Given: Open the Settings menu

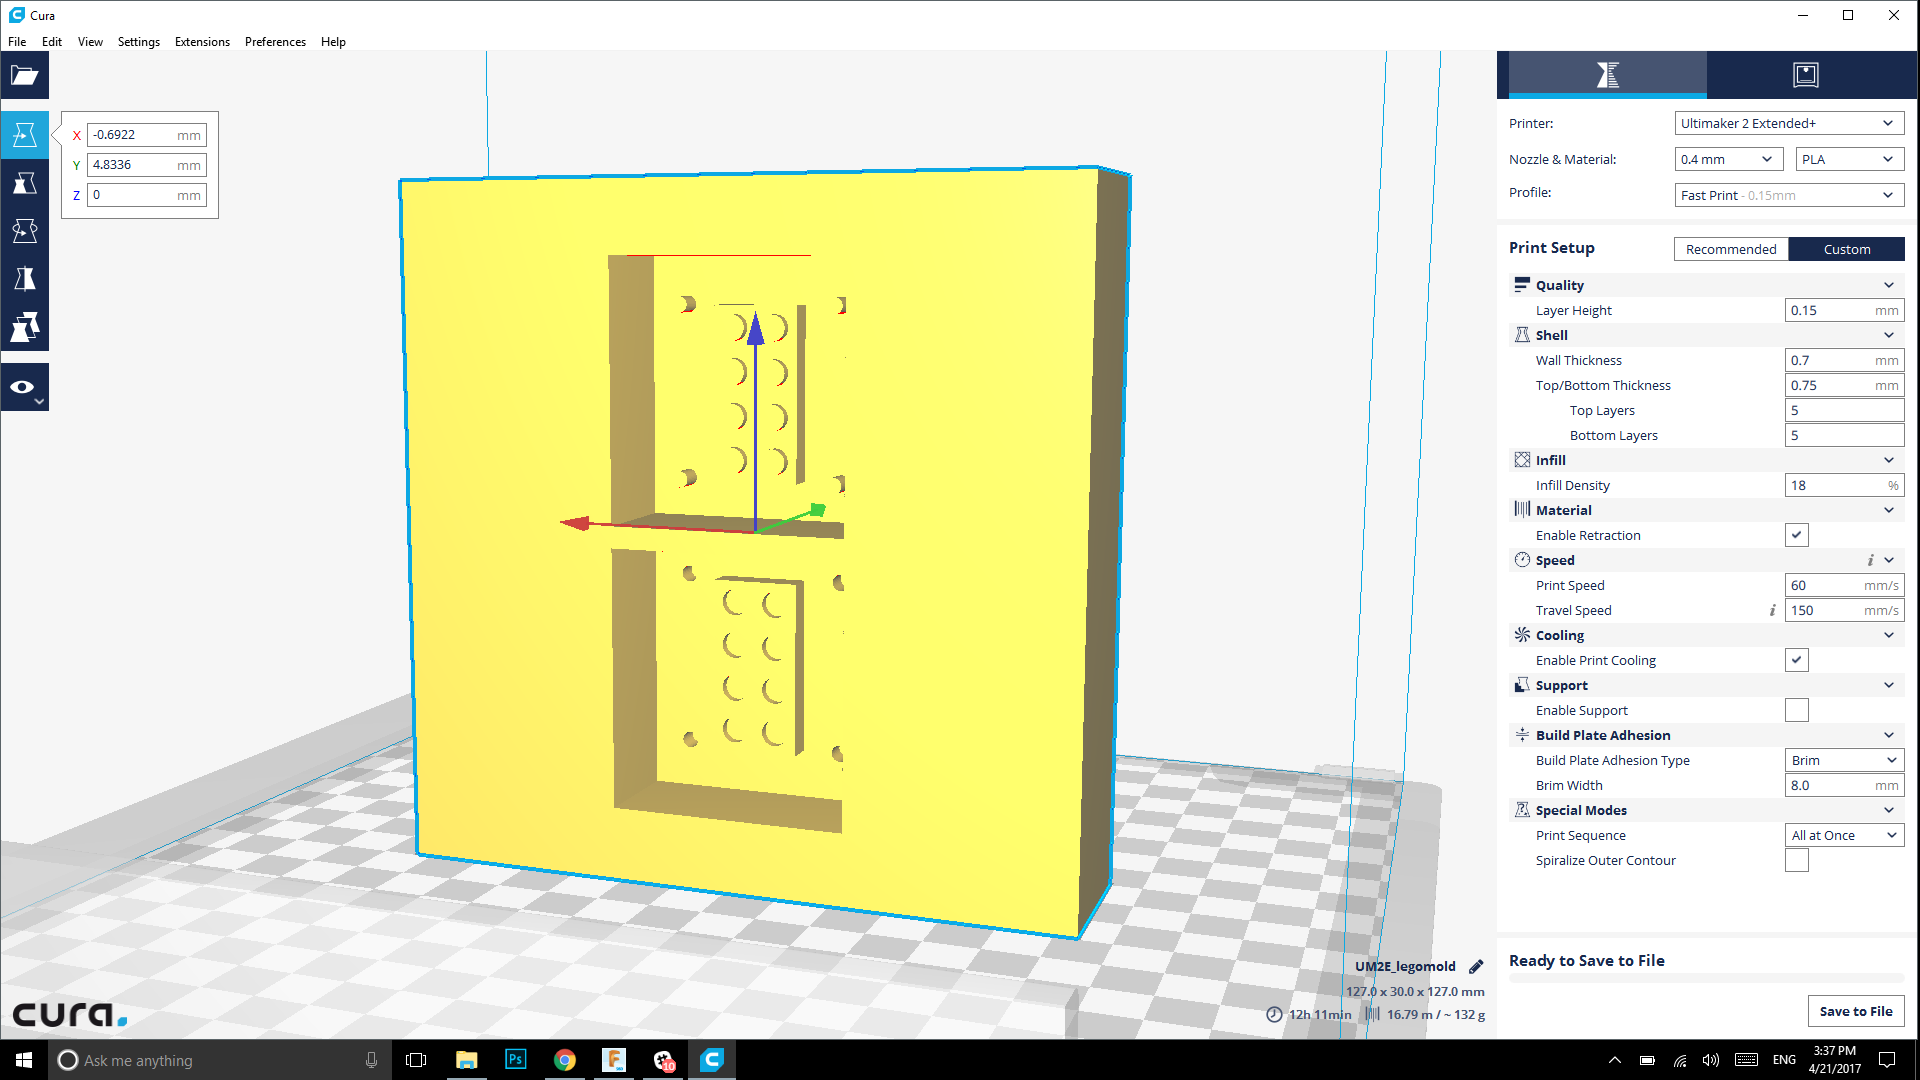Looking at the screenshot, I should click(139, 42).
